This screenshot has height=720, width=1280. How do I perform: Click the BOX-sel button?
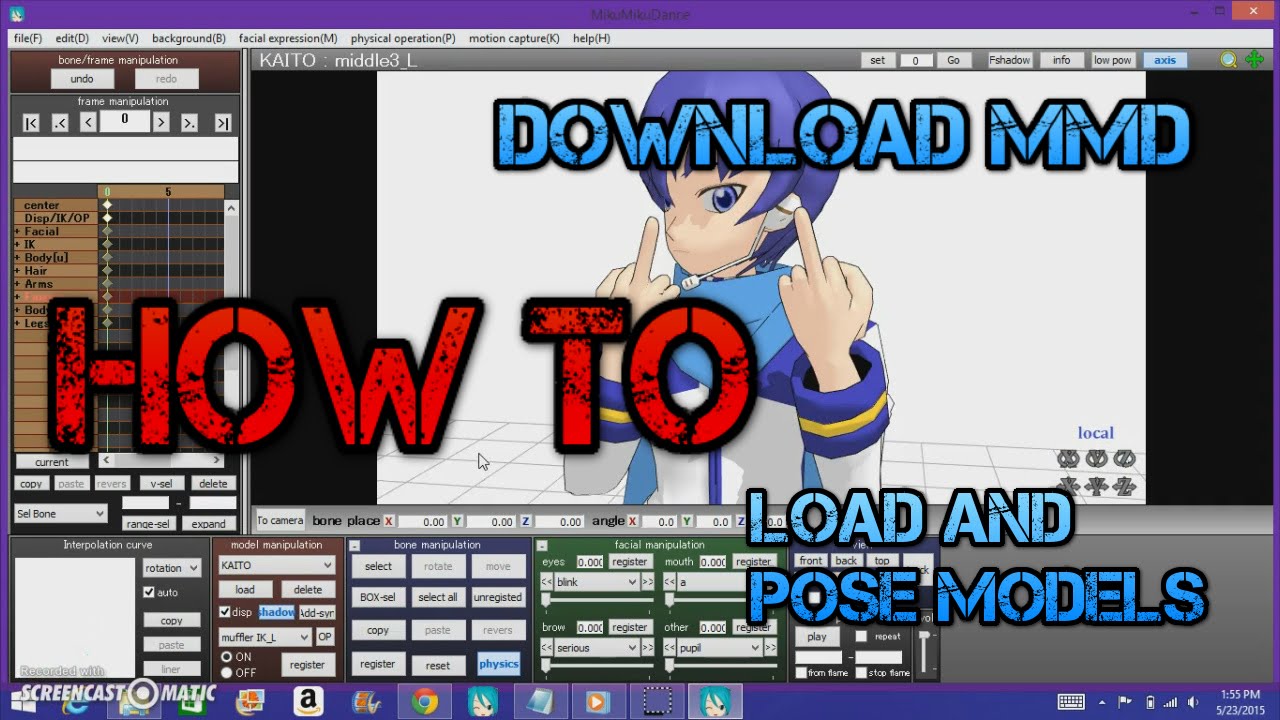(378, 597)
